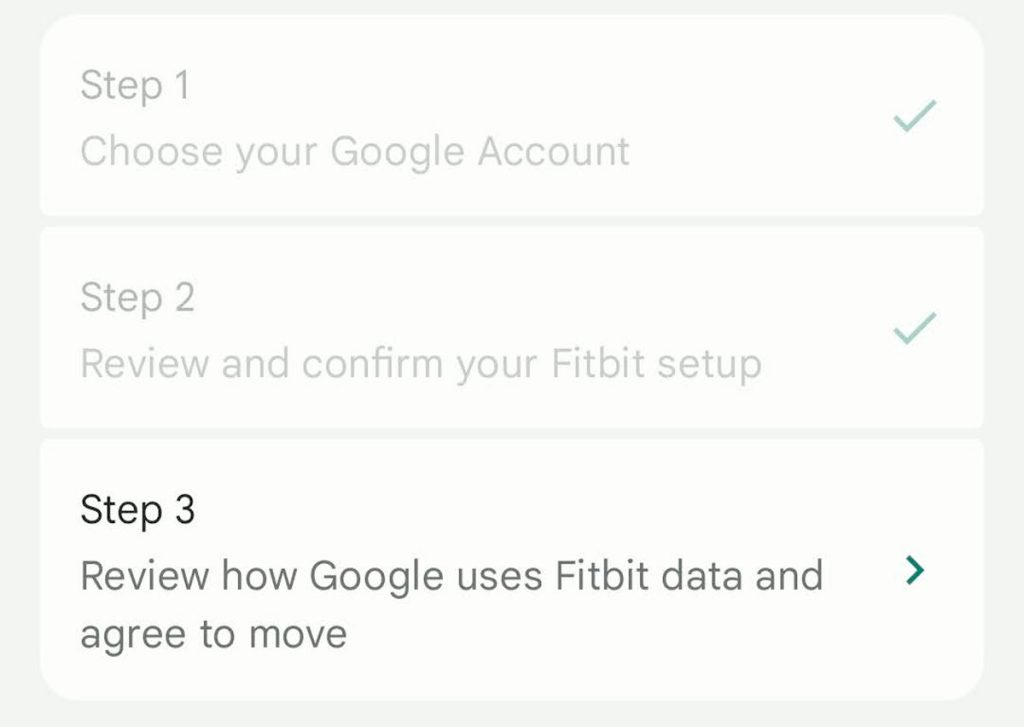
Task: Click the Step 1 completed checkmark icon
Action: [x=914, y=116]
